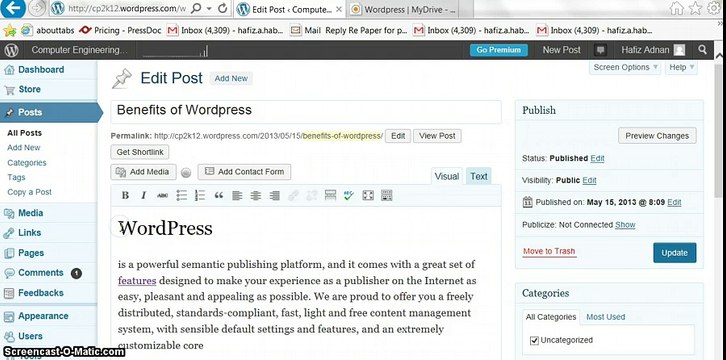The height and width of the screenshot is (360, 726).
Task: Open the features hyperlink in the post body
Action: click(x=137, y=281)
